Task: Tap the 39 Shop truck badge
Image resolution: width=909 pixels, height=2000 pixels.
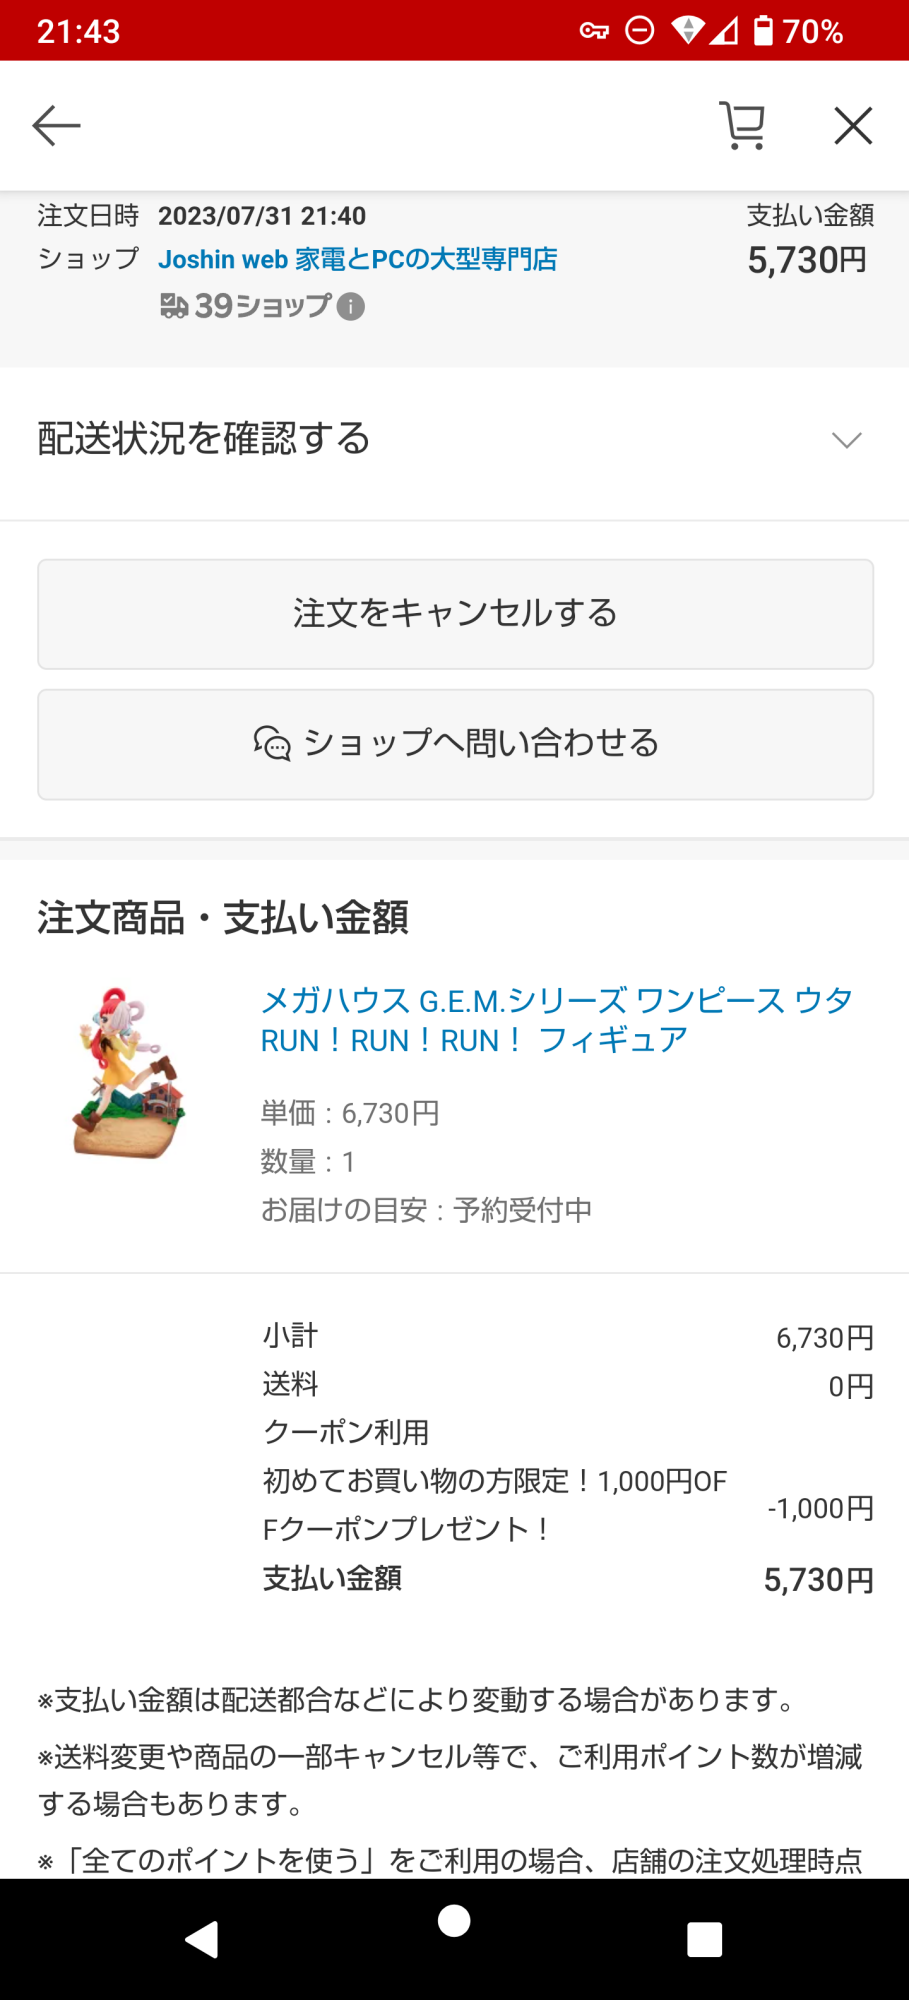Action: click(x=174, y=306)
